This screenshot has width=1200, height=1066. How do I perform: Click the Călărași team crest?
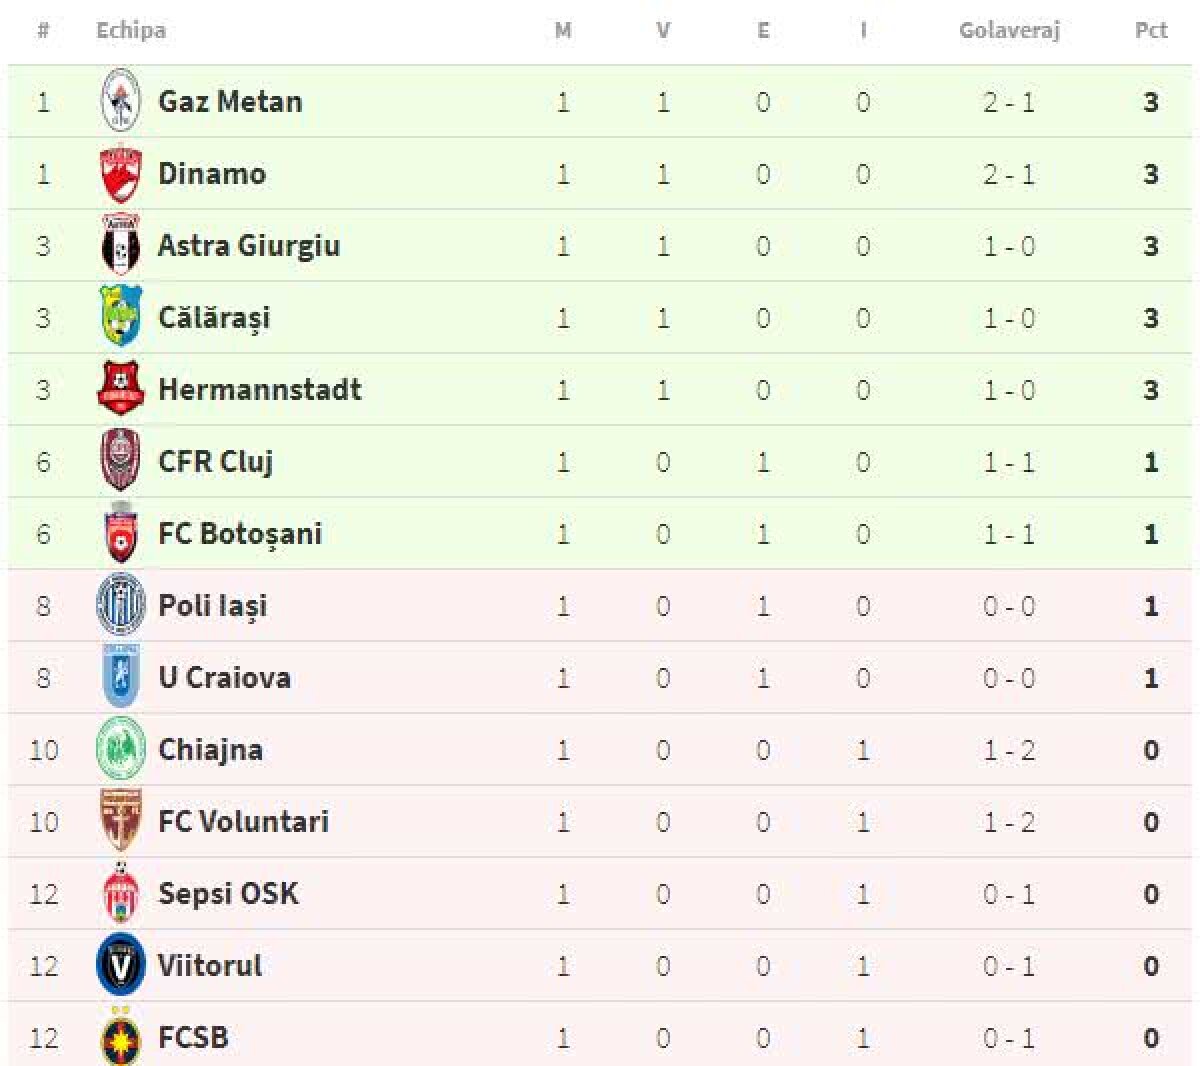[121, 317]
